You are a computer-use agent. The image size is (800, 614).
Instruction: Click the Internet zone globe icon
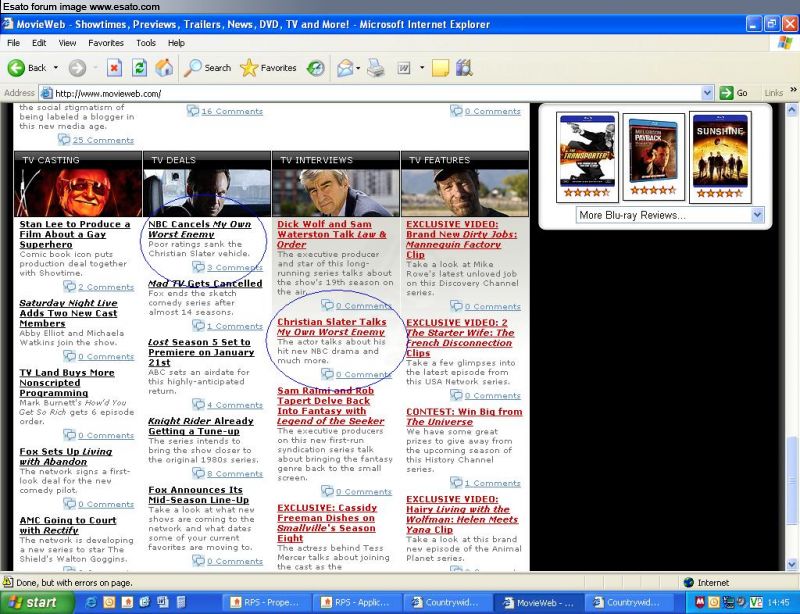point(688,582)
